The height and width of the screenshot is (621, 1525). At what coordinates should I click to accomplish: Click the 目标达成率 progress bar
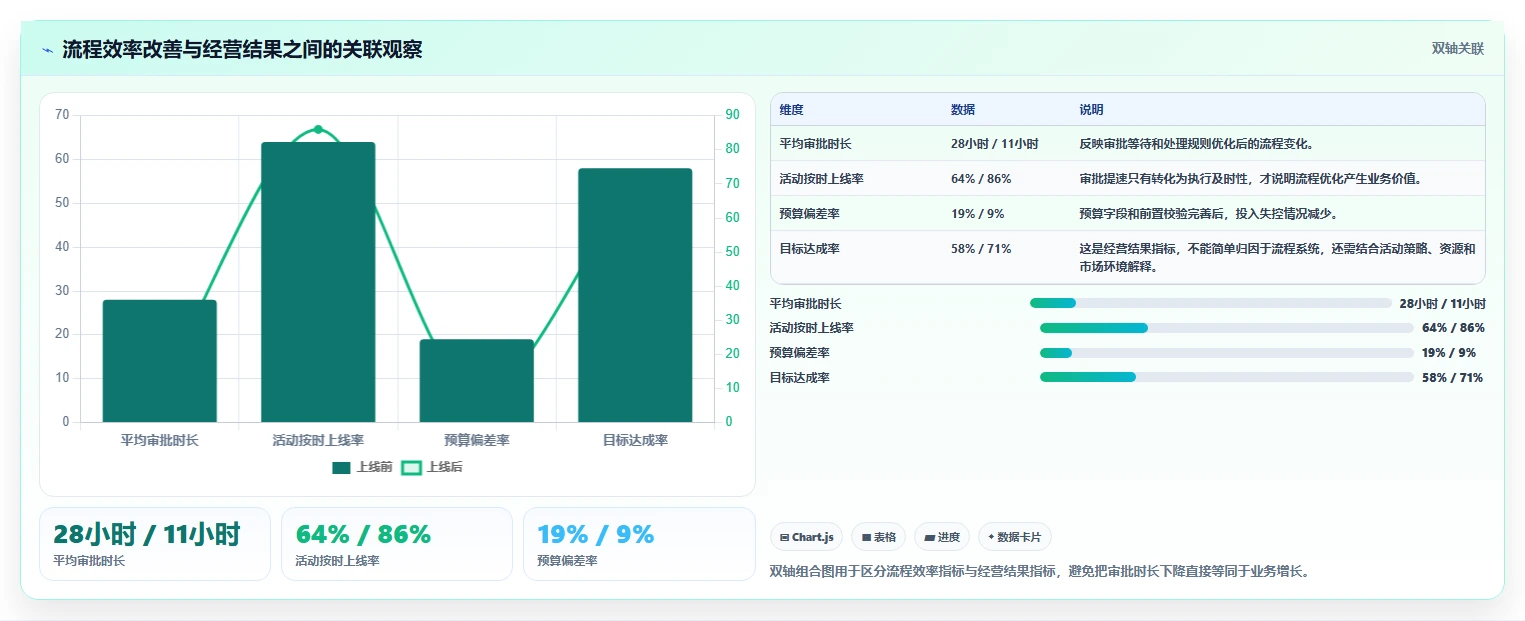1227,377
